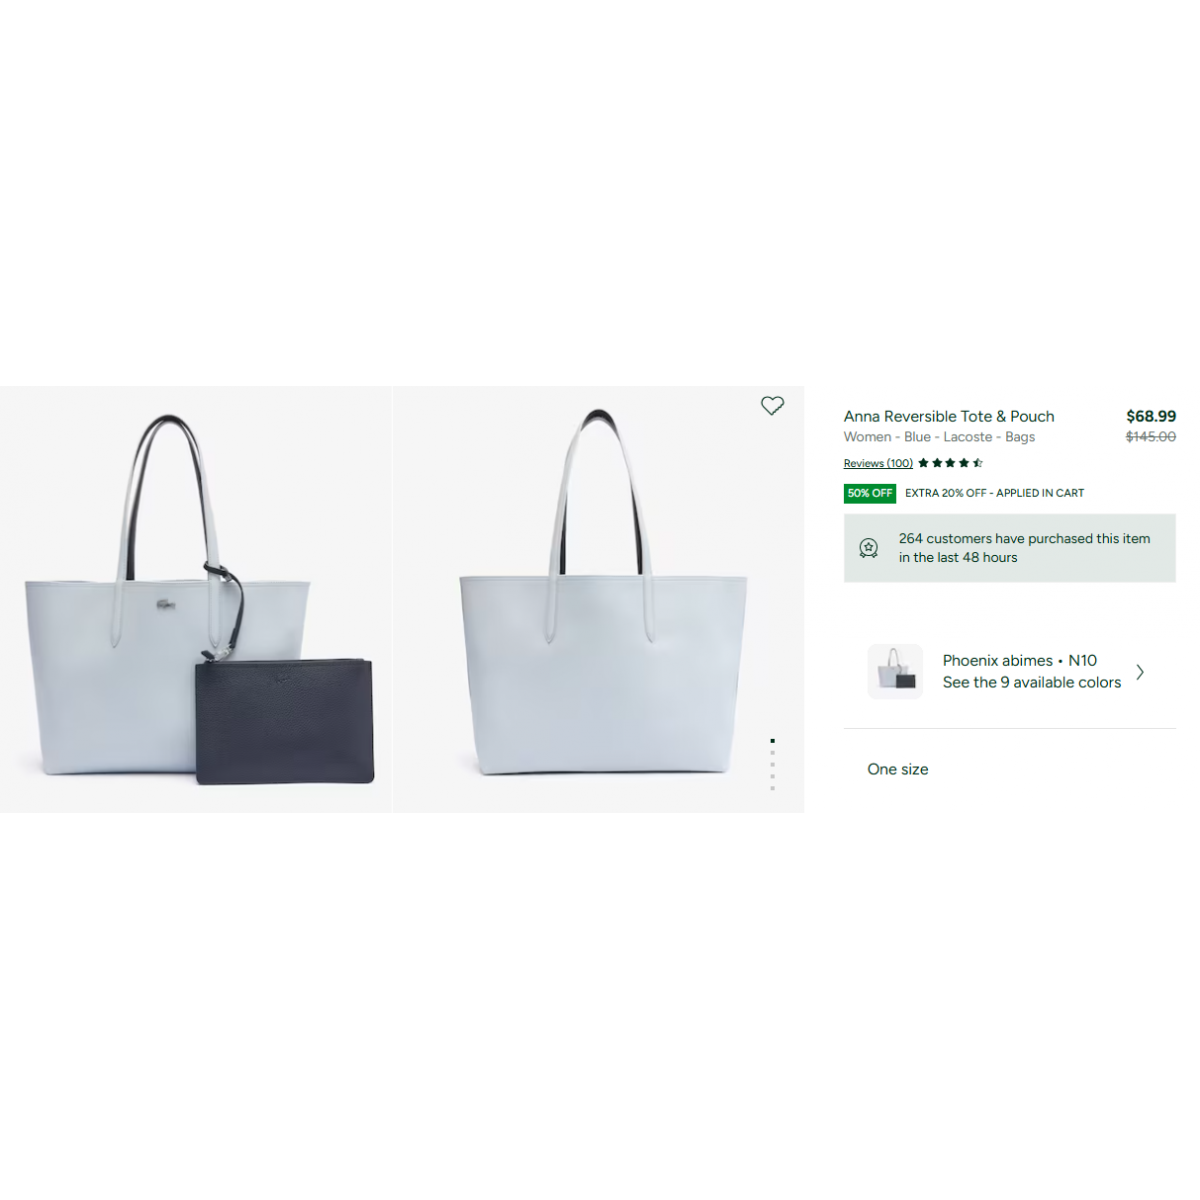This screenshot has height=1200, width=1200.
Task: Expand available colors with chevron arrow
Action: tap(1140, 672)
